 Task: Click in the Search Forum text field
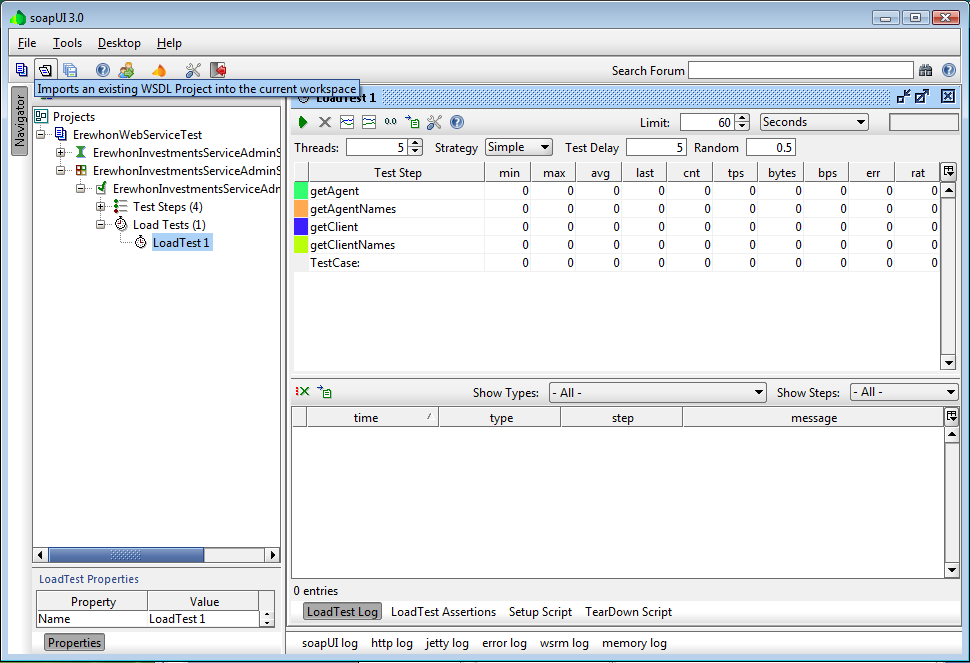(800, 71)
